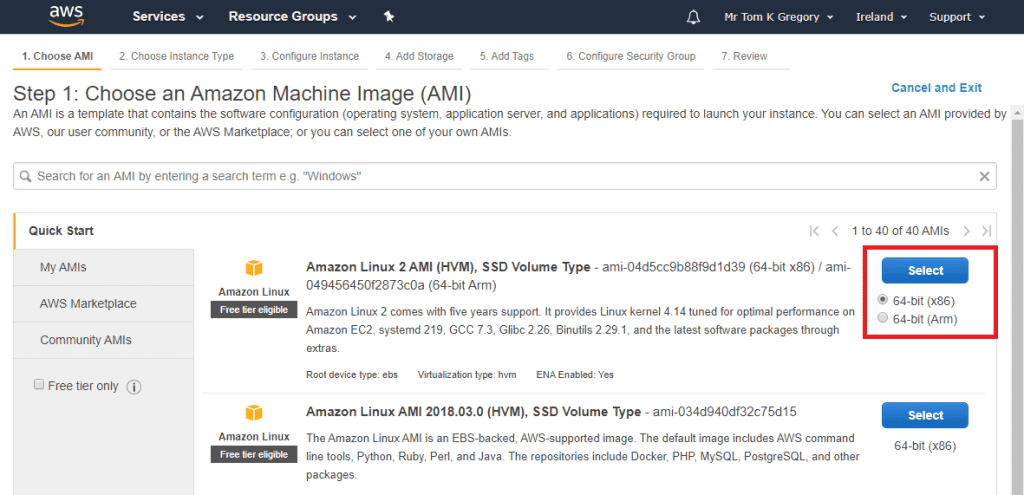The height and width of the screenshot is (495, 1024).
Task: Open the AWS Marketplace sidebar tab
Action: click(x=88, y=304)
